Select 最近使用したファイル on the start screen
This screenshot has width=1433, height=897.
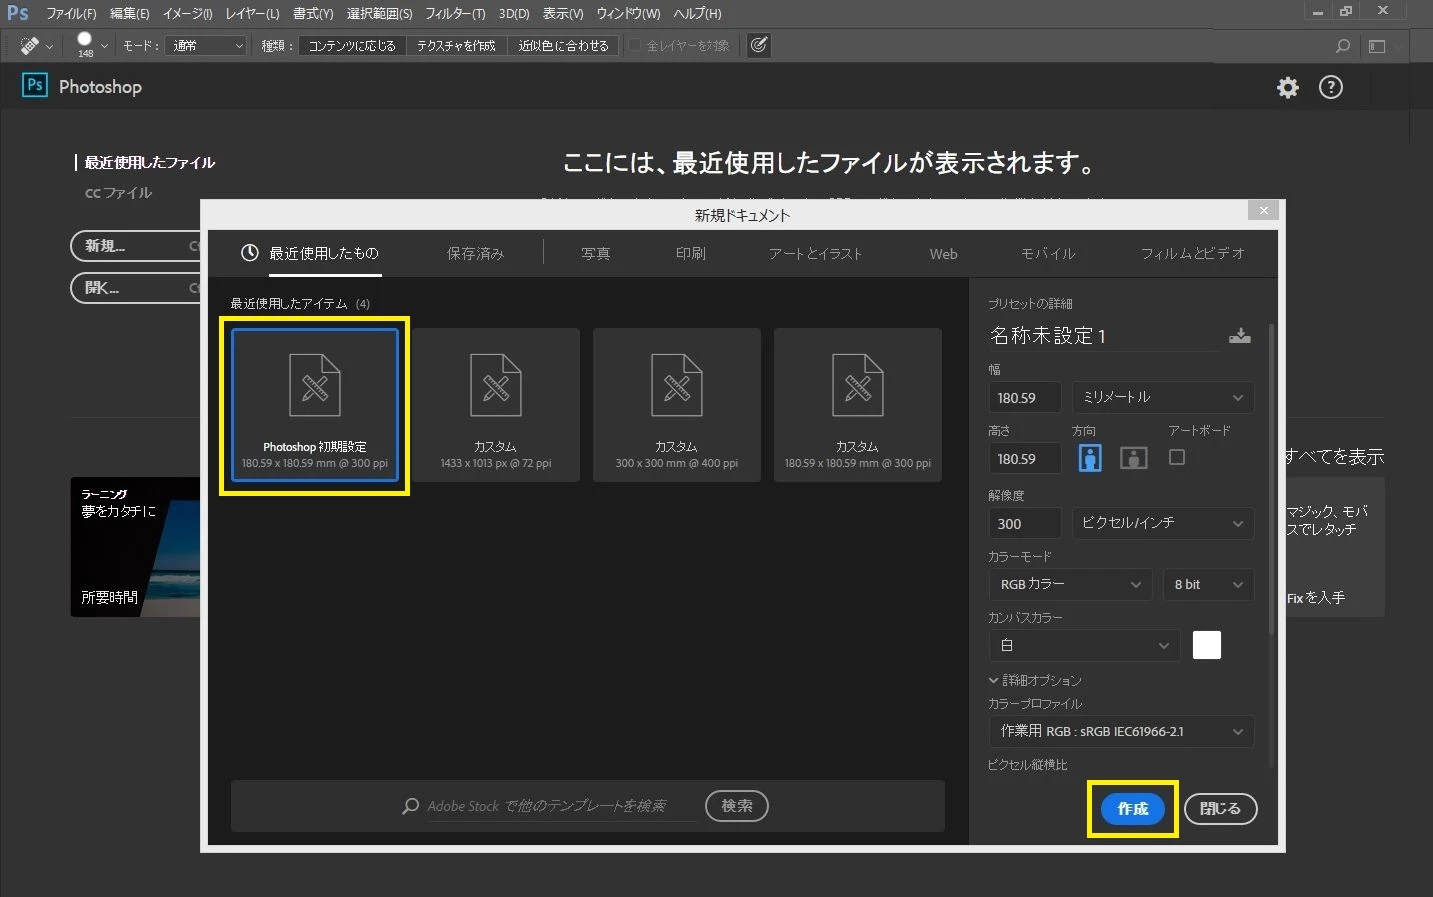(x=149, y=163)
